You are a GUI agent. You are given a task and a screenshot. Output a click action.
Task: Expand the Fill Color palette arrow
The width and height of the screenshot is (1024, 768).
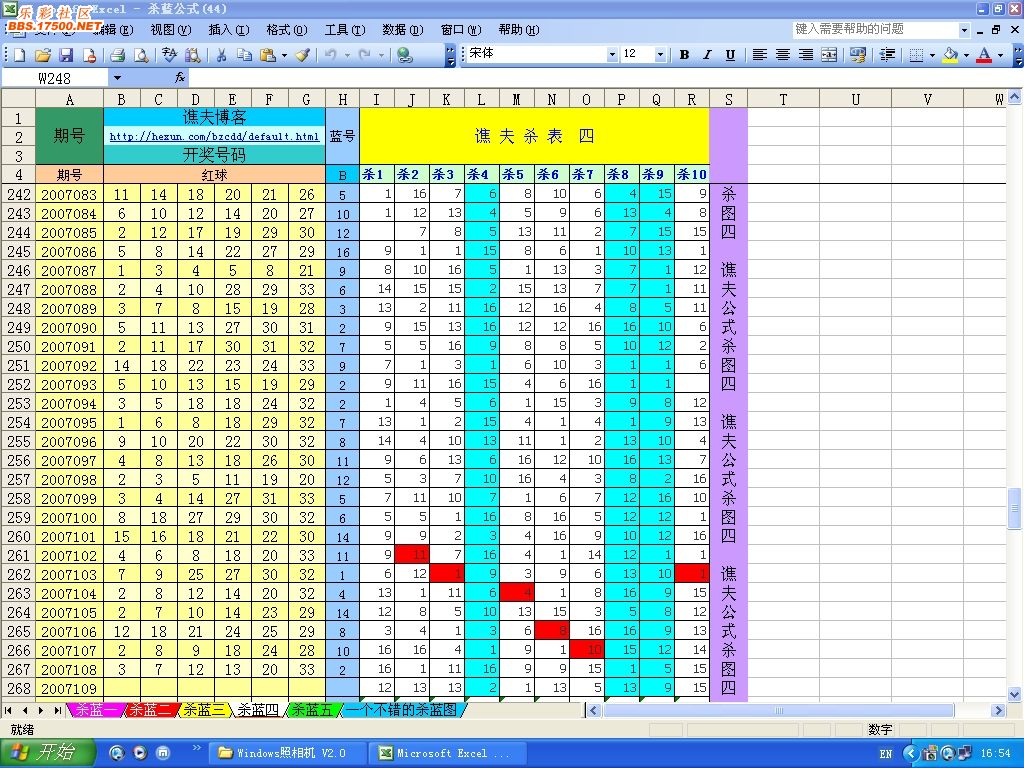point(966,55)
